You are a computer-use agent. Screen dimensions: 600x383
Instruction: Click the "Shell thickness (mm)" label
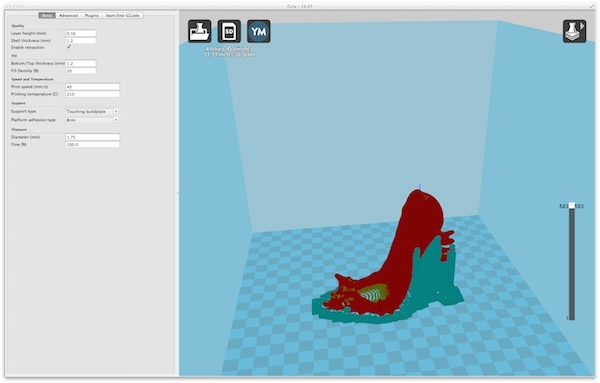(x=31, y=41)
